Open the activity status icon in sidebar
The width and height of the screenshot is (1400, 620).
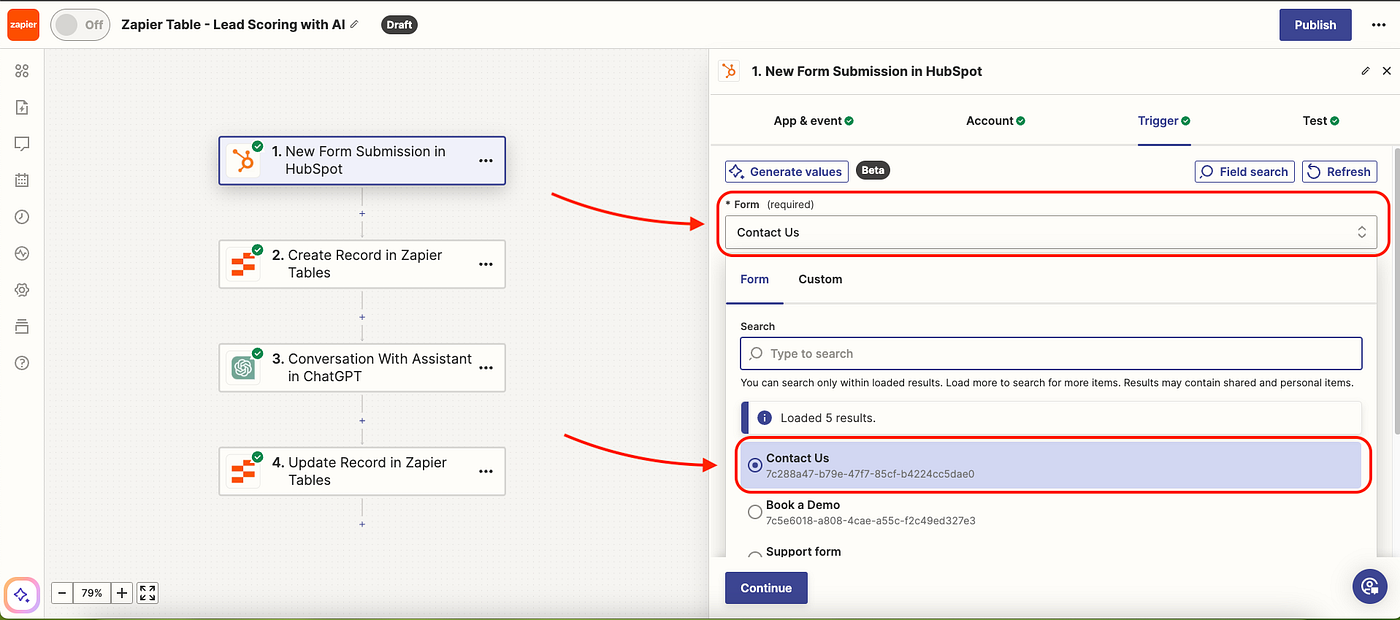click(x=22, y=254)
